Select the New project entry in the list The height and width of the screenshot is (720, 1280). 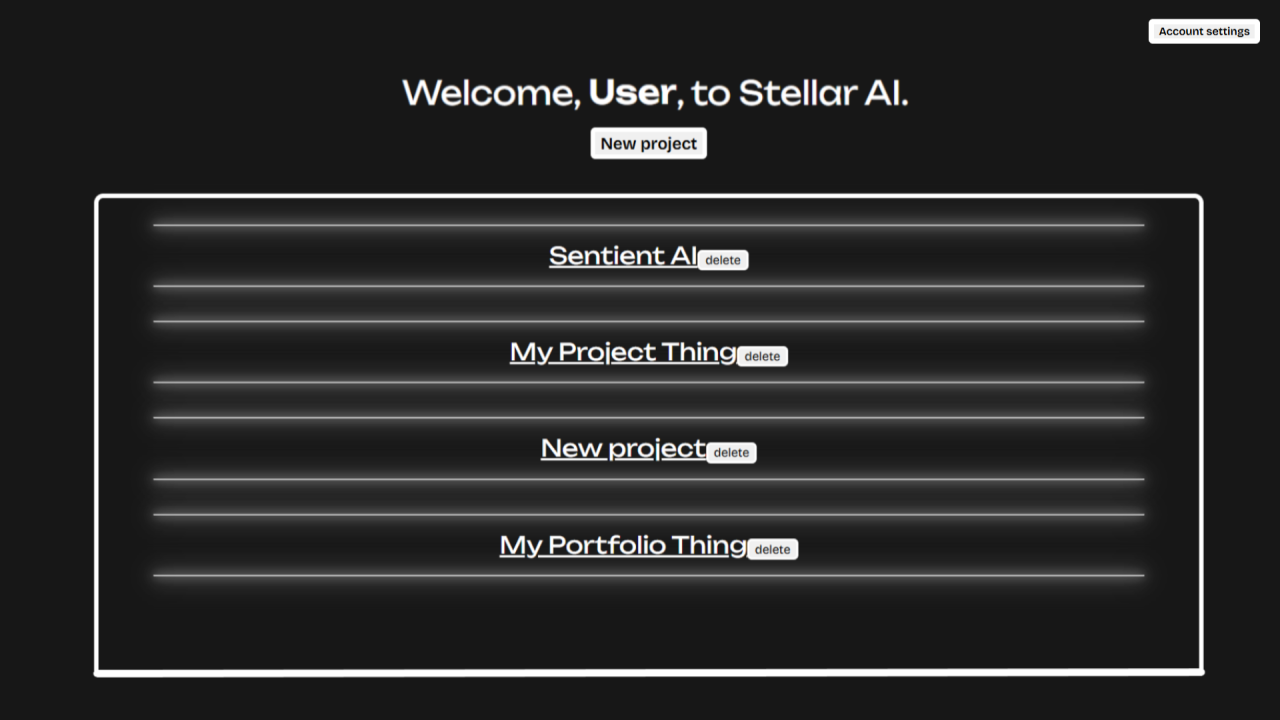click(x=622, y=448)
